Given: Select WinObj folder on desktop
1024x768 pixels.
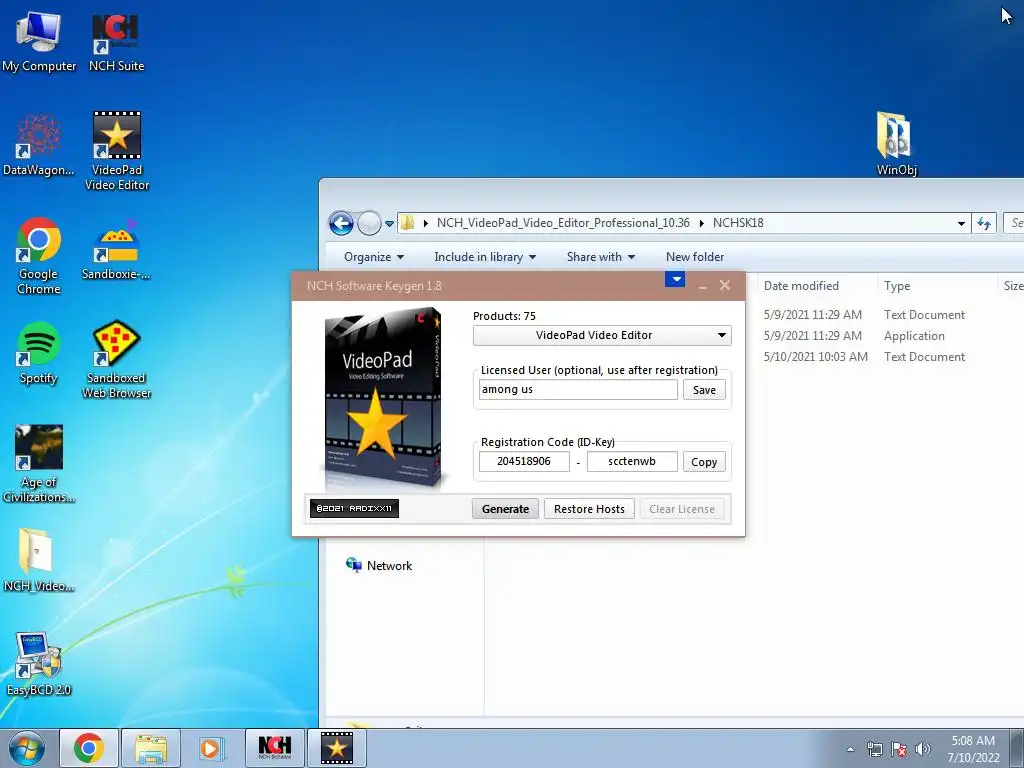Looking at the screenshot, I should pos(896,144).
